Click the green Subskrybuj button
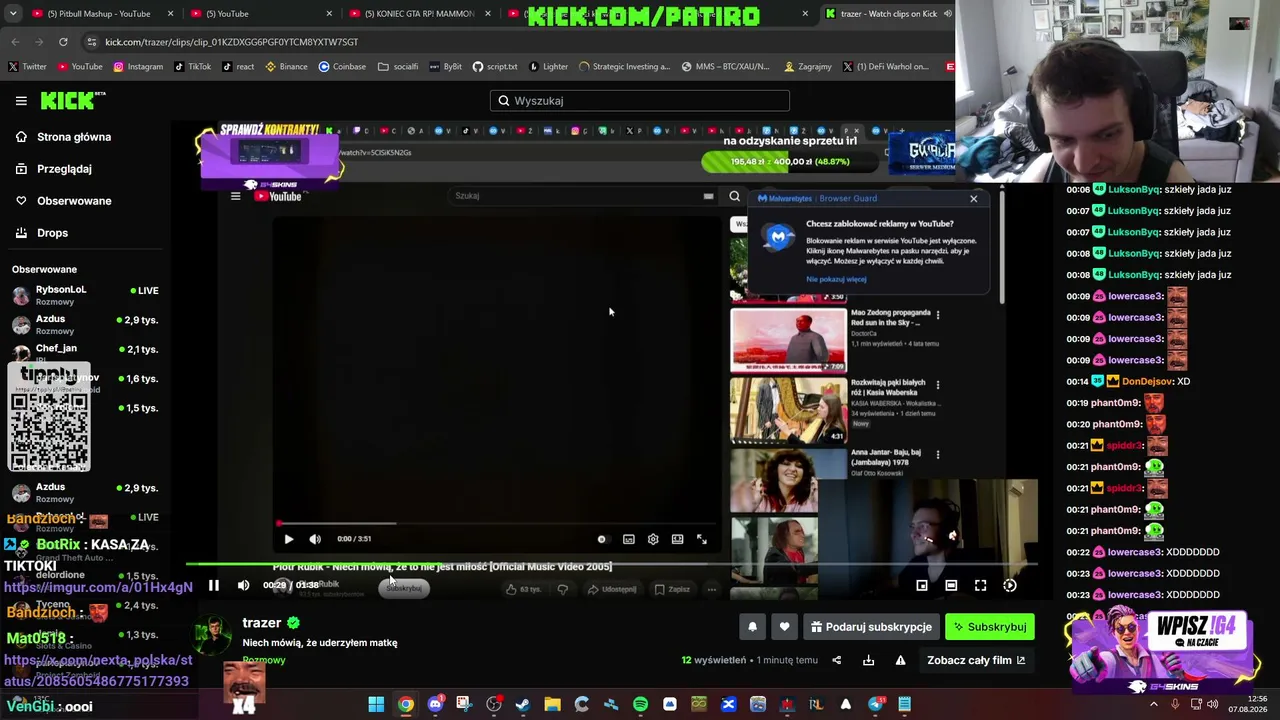The height and width of the screenshot is (720, 1280). (990, 627)
